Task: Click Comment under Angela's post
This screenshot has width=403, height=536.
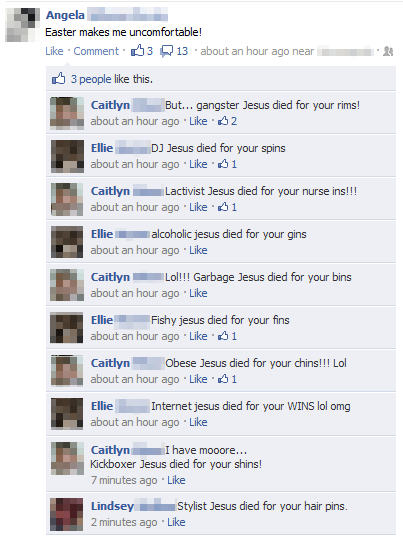Action: [96, 51]
